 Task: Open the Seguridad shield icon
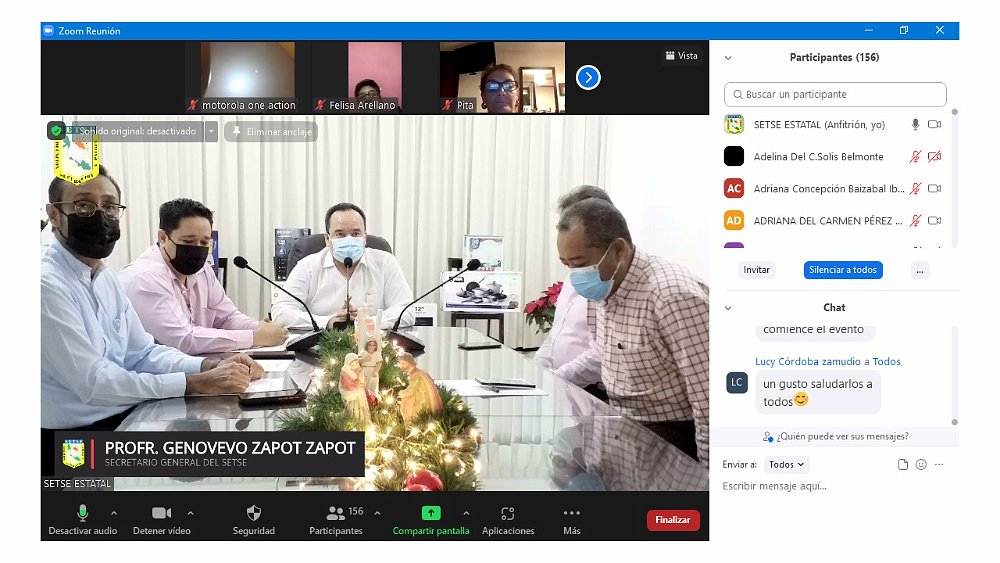point(254,513)
